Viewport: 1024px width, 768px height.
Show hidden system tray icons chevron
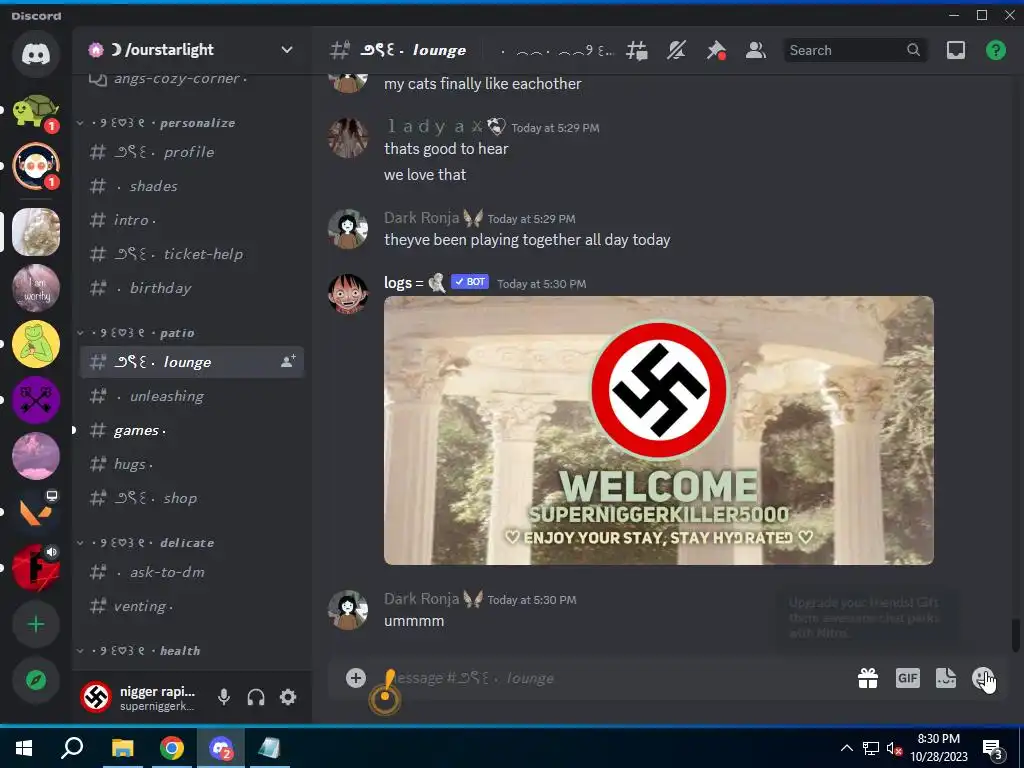[x=846, y=748]
